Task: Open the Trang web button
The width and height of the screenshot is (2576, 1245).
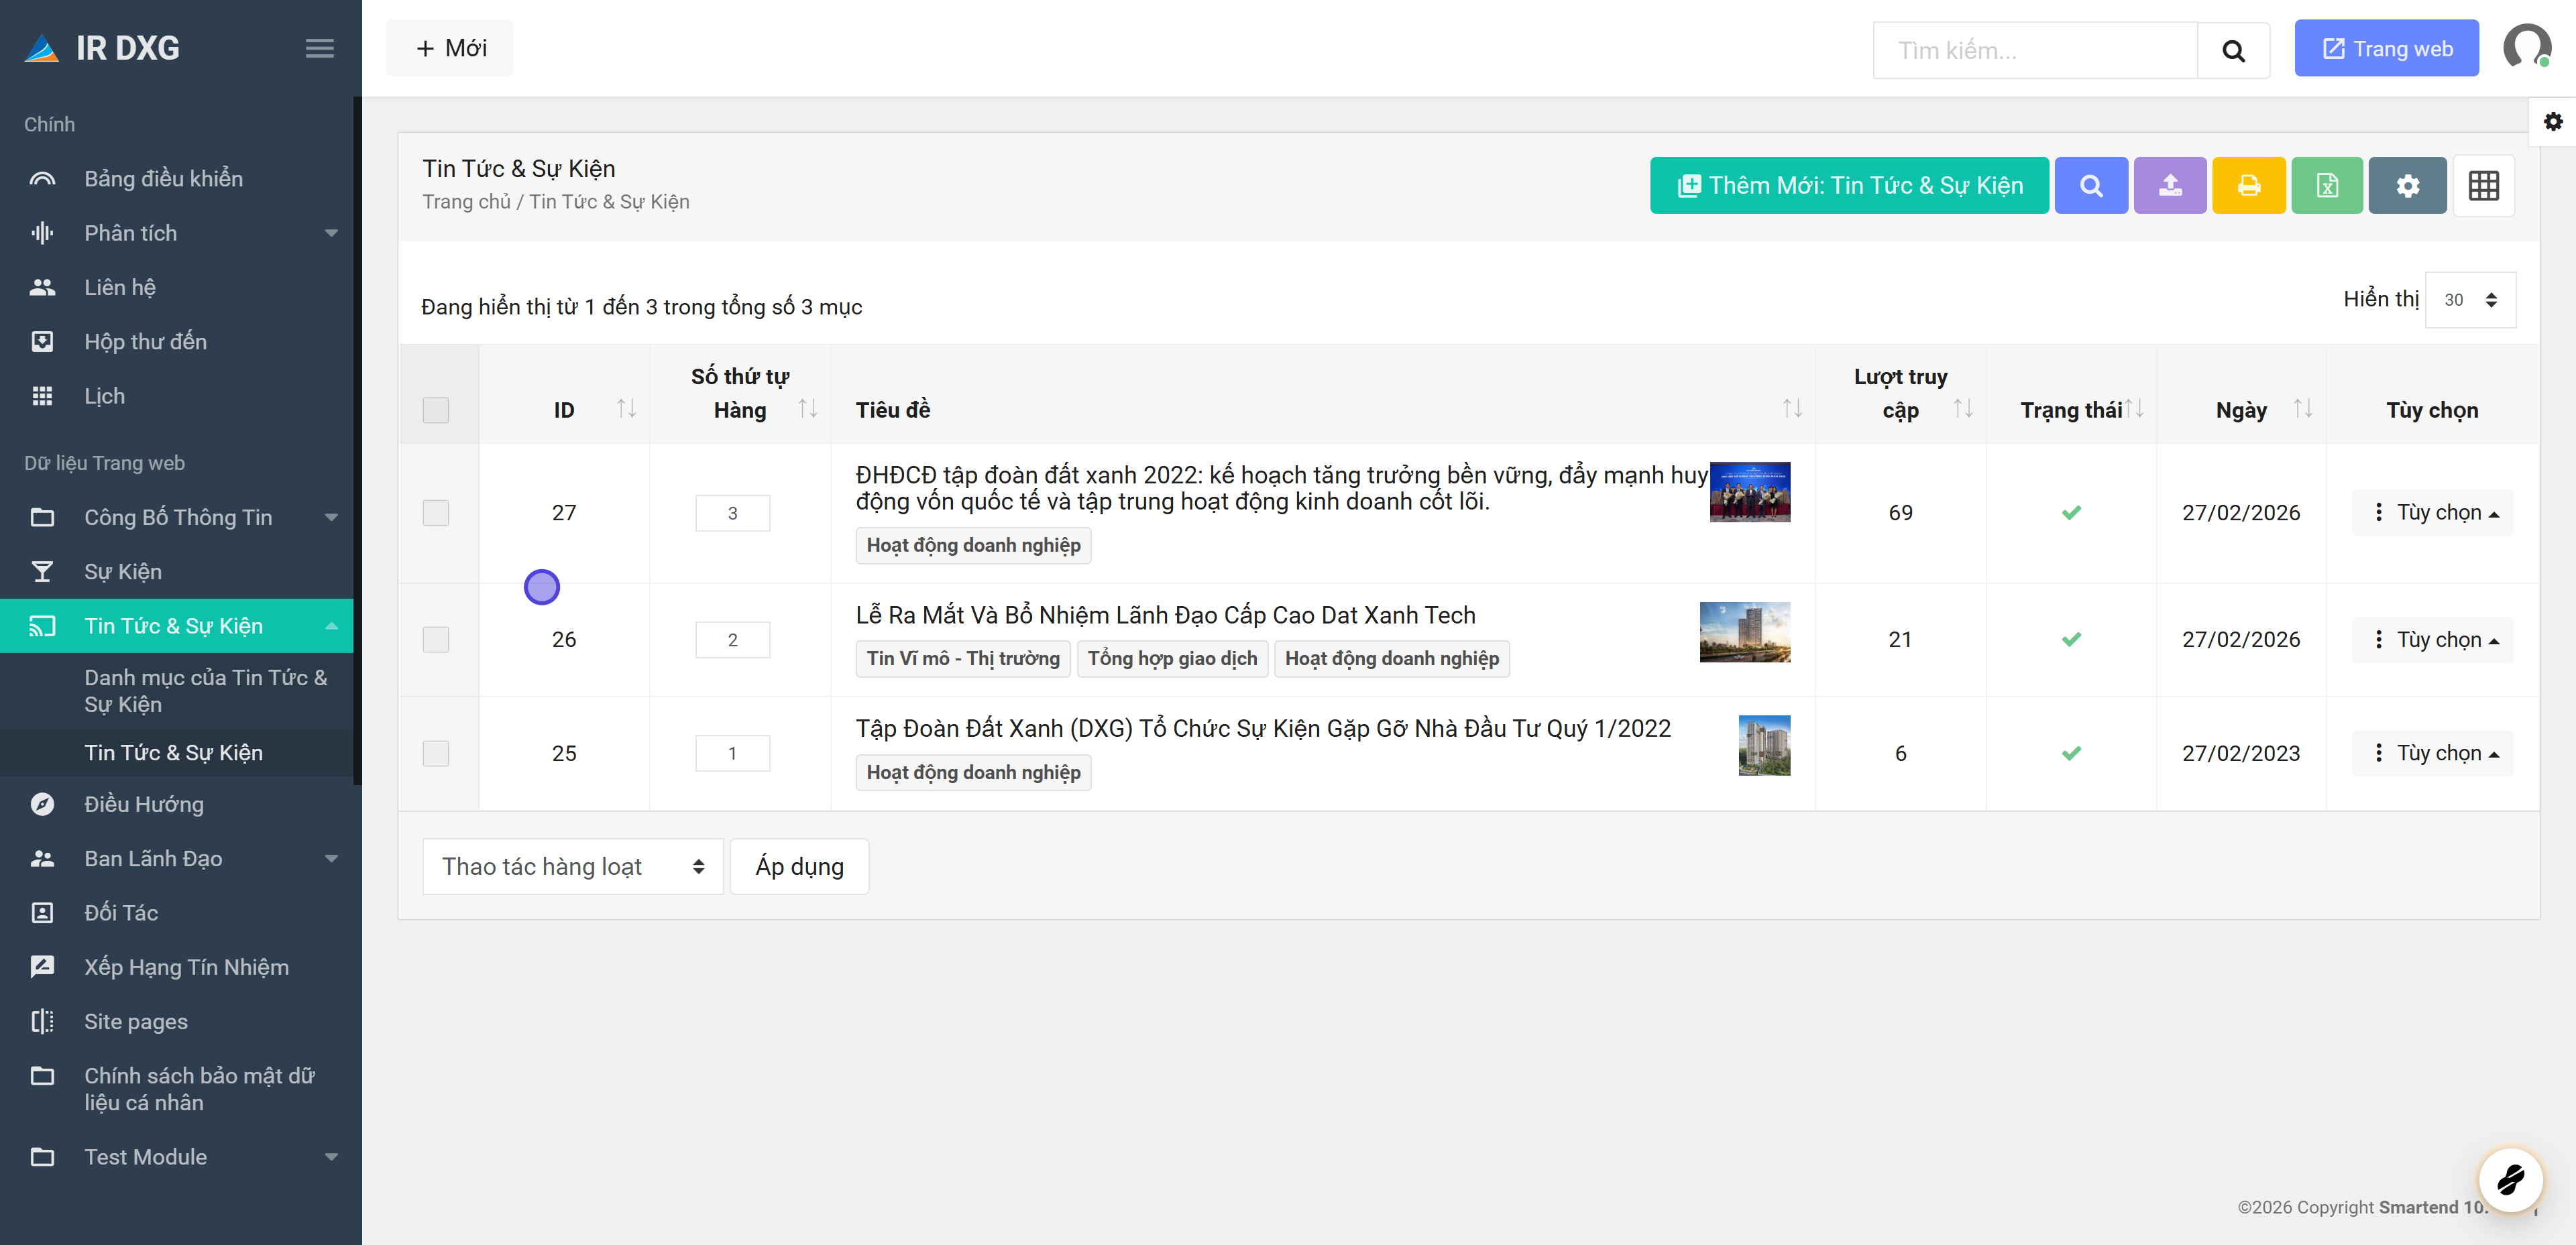Action: (2386, 48)
